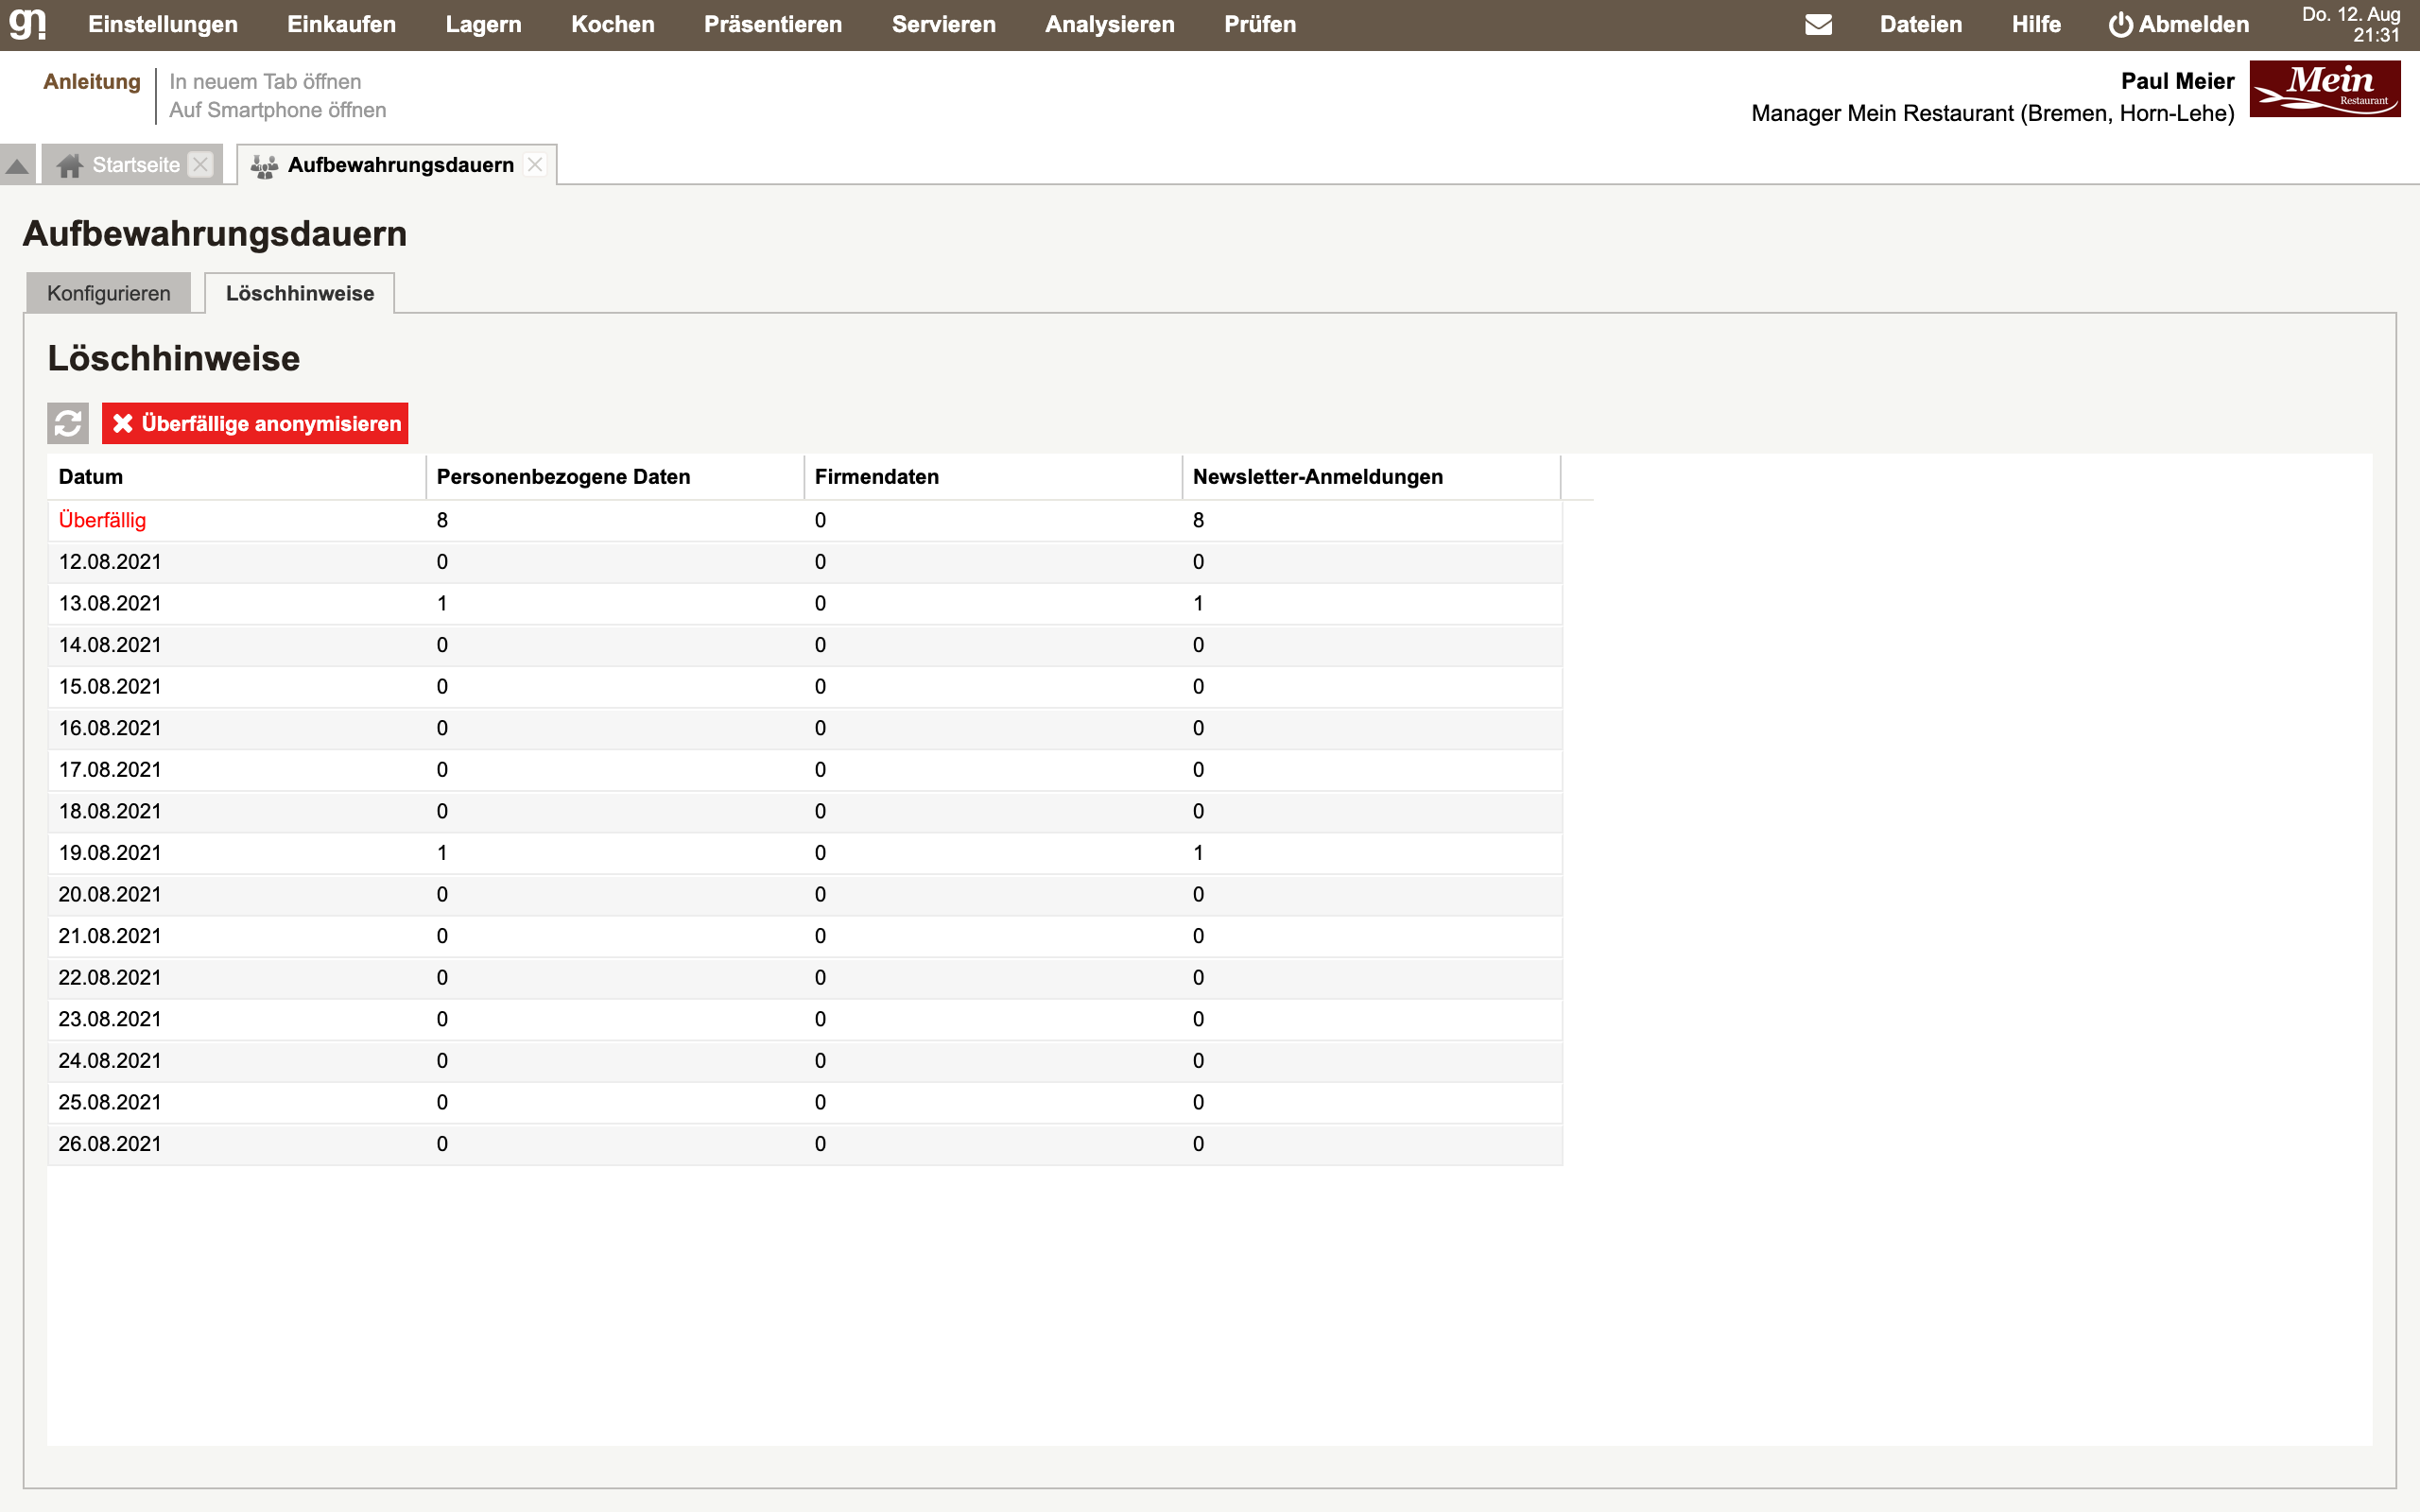Collapse header with the up arrow

tap(17, 165)
